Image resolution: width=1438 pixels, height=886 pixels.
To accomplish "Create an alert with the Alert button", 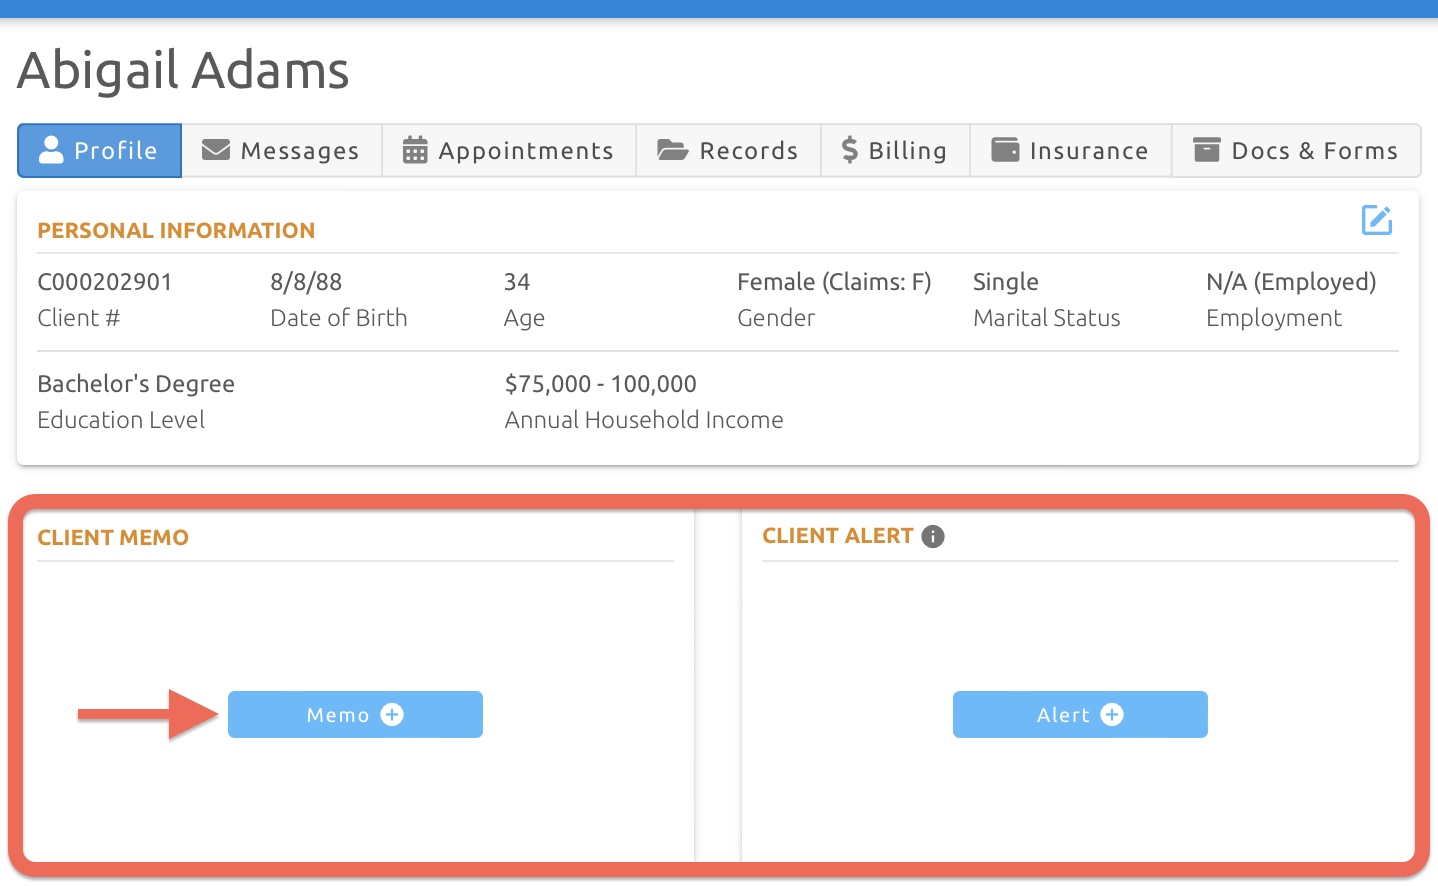I will click(1080, 714).
